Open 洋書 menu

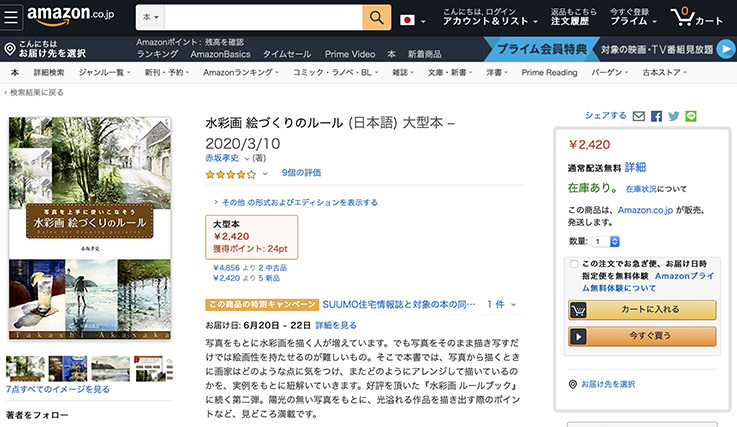[497, 72]
